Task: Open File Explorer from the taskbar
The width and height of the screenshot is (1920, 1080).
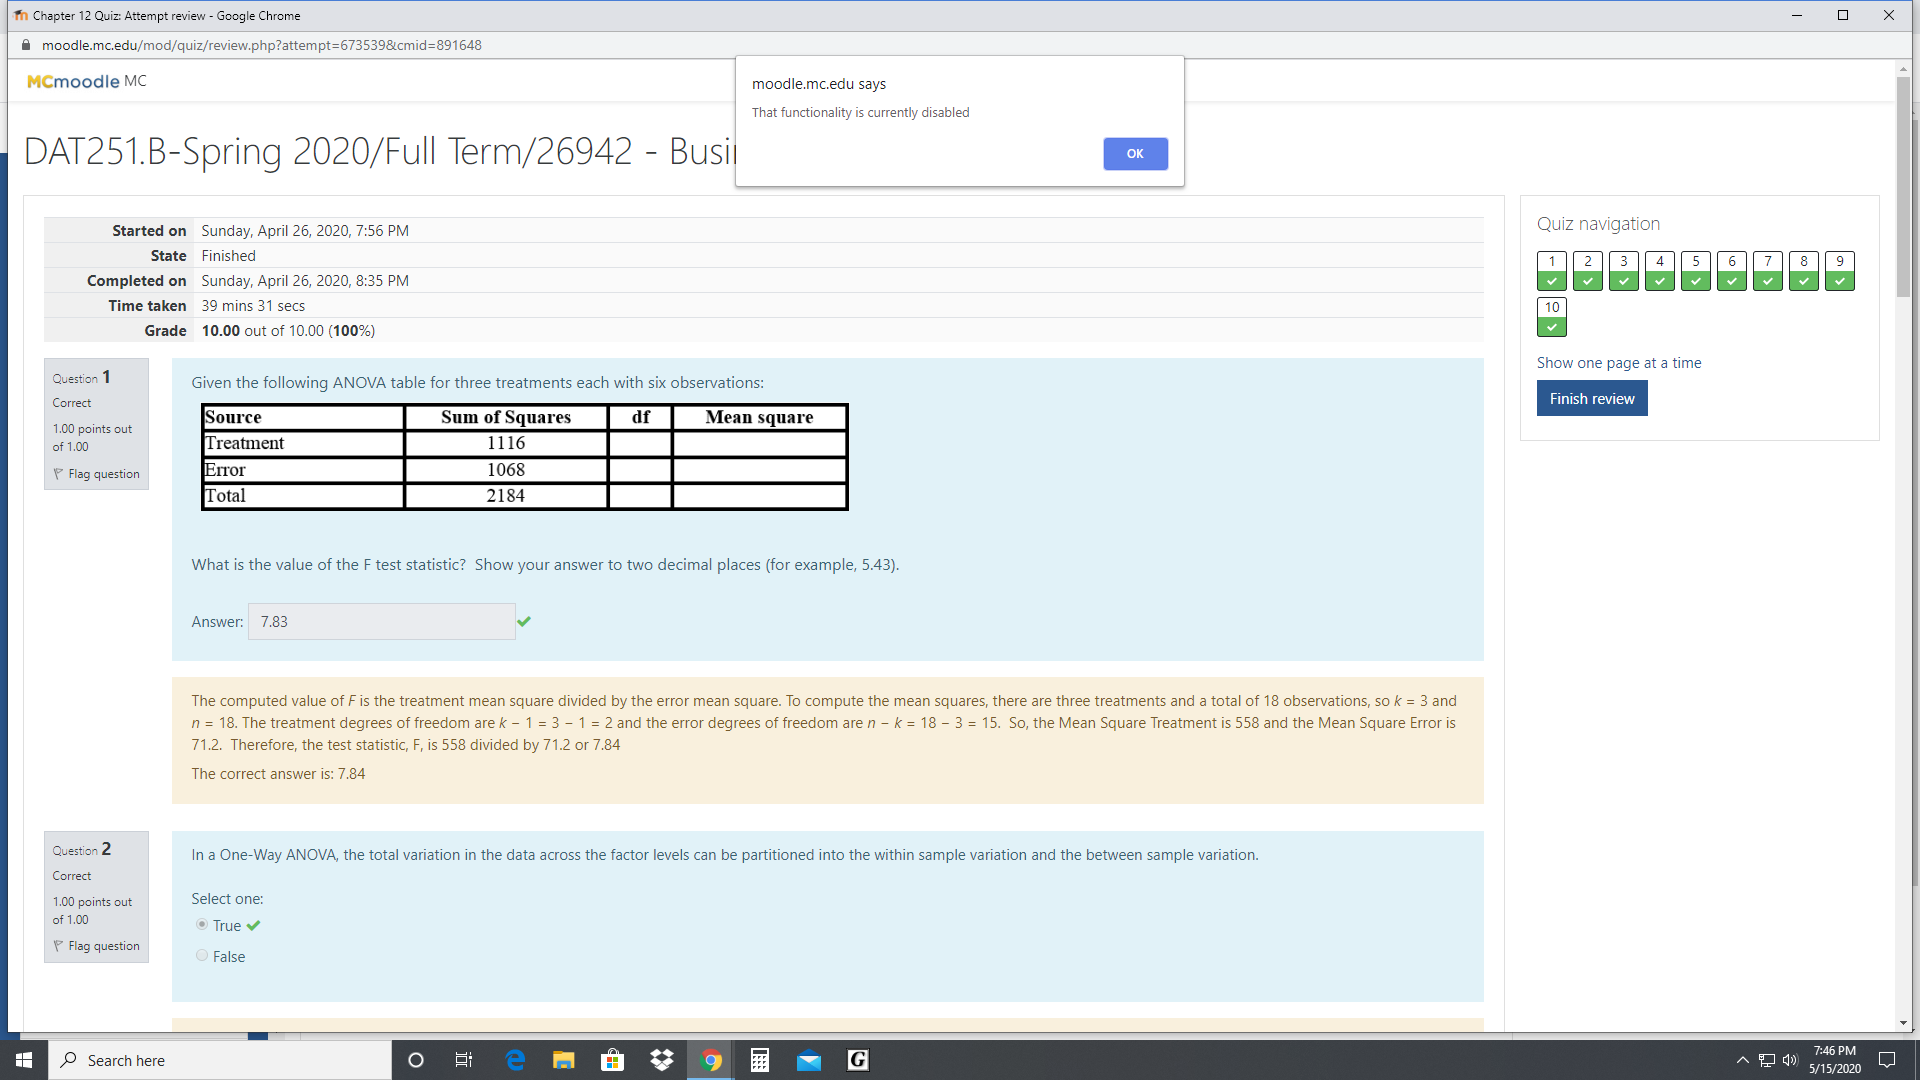Action: tap(563, 1059)
